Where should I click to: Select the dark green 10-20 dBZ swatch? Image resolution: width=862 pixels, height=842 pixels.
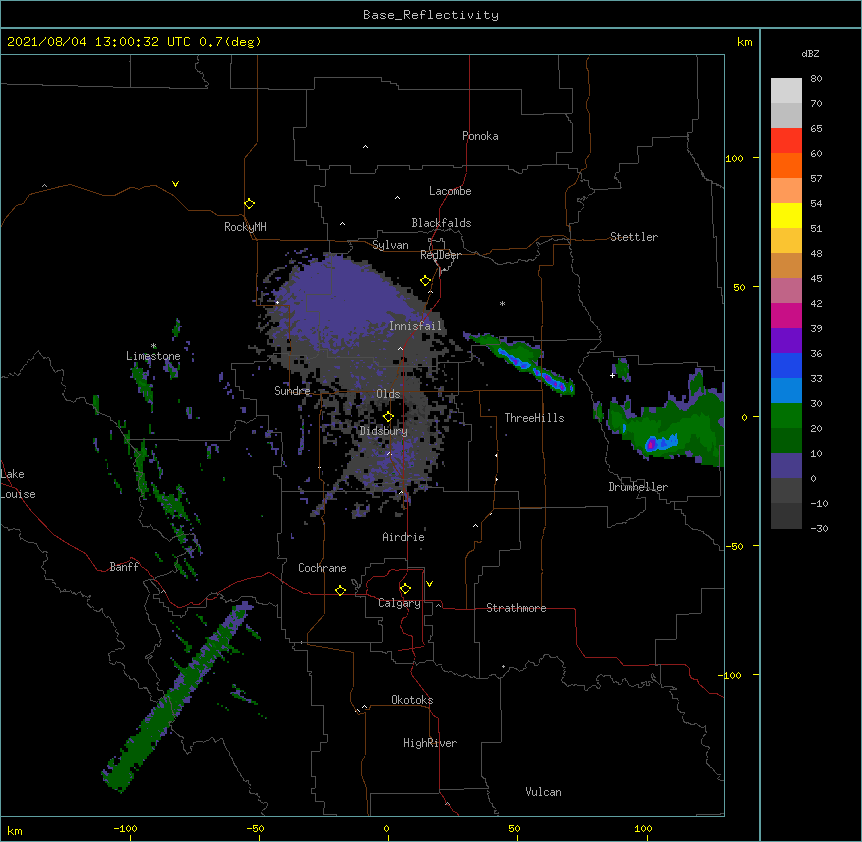tap(786, 441)
